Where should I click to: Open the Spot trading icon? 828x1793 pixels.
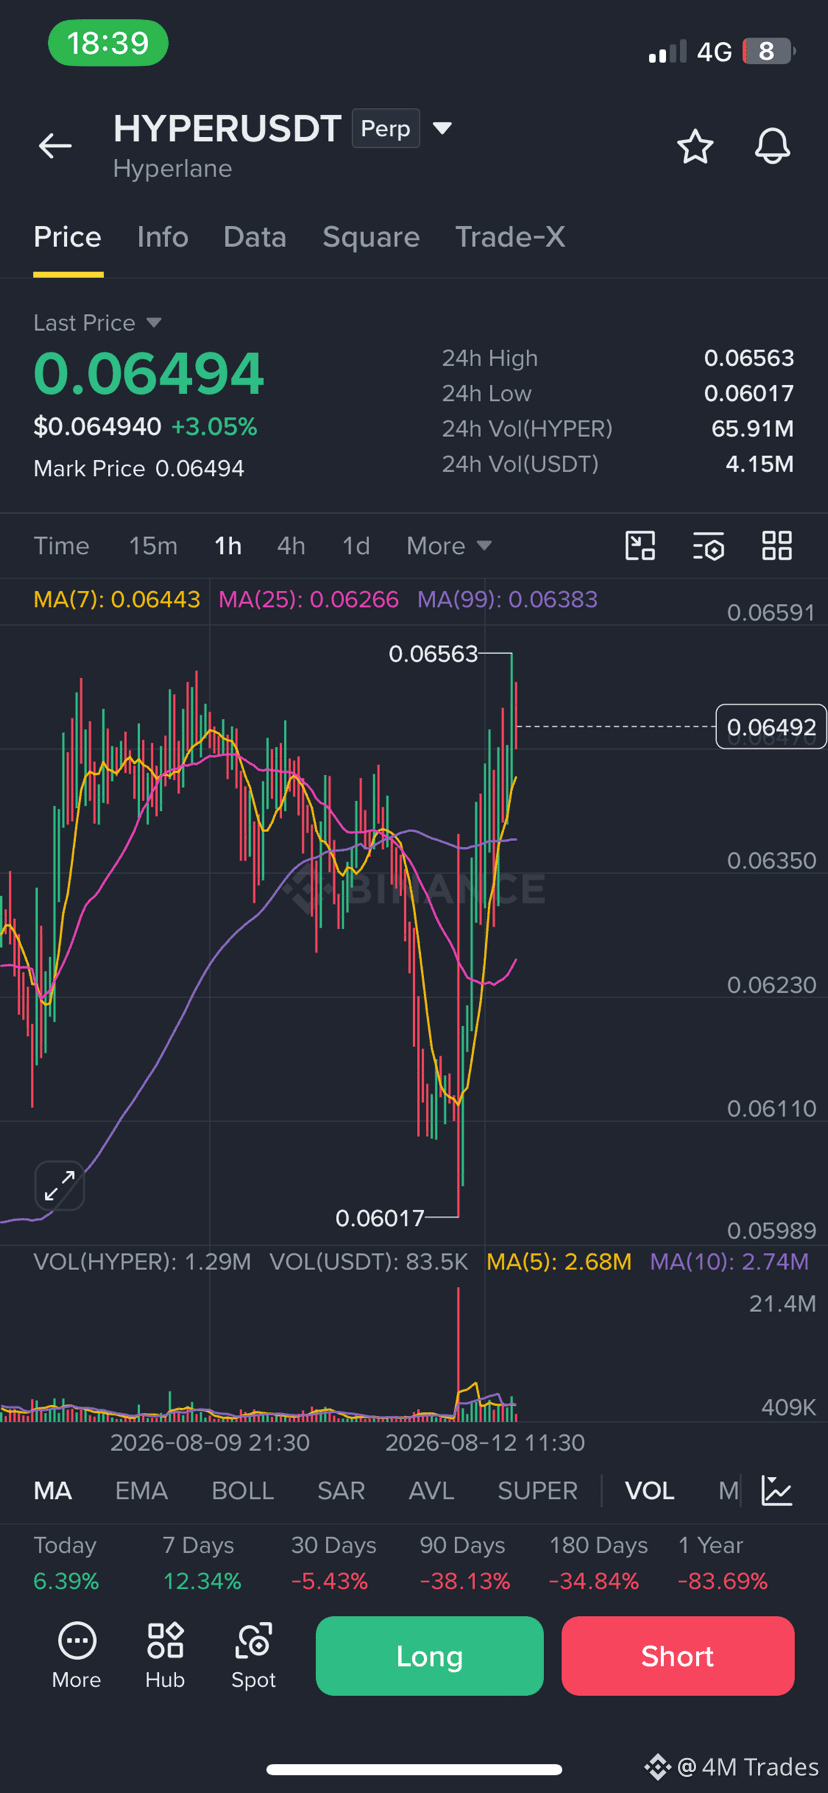(254, 1657)
